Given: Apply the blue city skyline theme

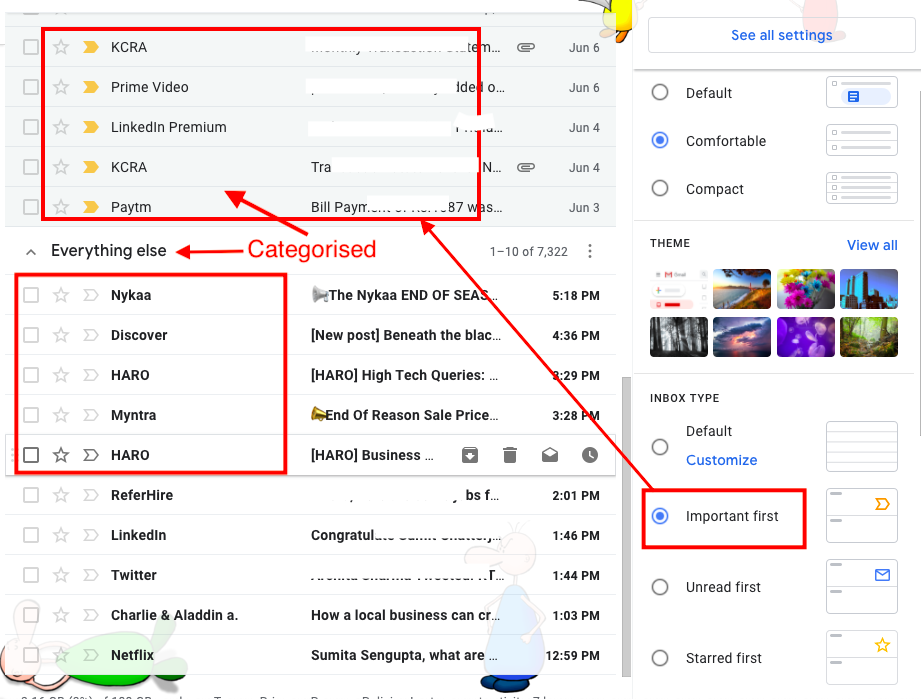Looking at the screenshot, I should click(869, 289).
